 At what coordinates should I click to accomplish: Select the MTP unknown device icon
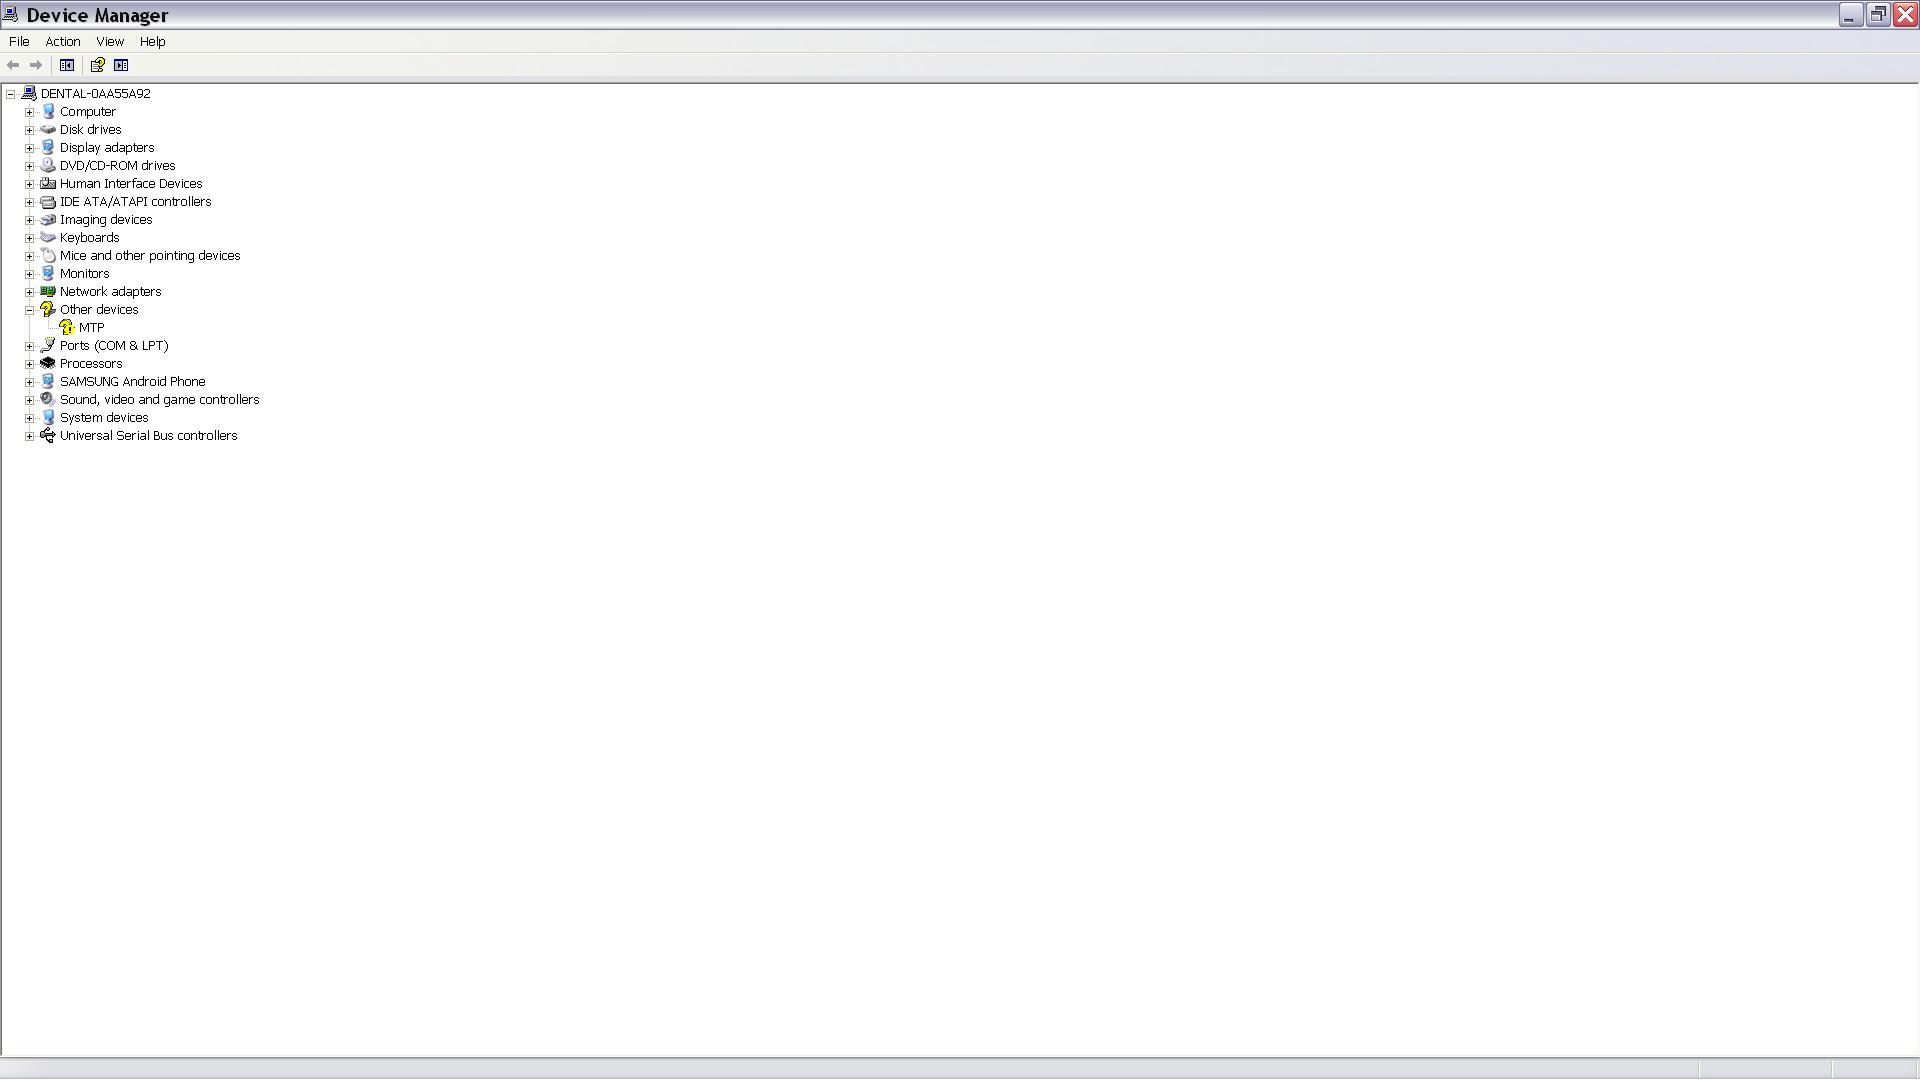pyautogui.click(x=67, y=328)
